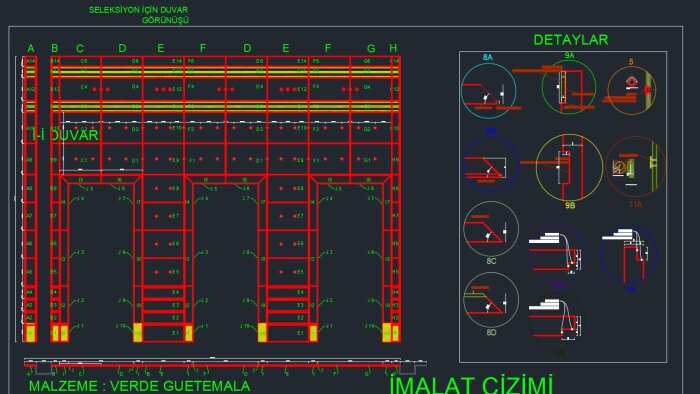Click panel label C4
The image size is (700, 394).
[x=84, y=87]
